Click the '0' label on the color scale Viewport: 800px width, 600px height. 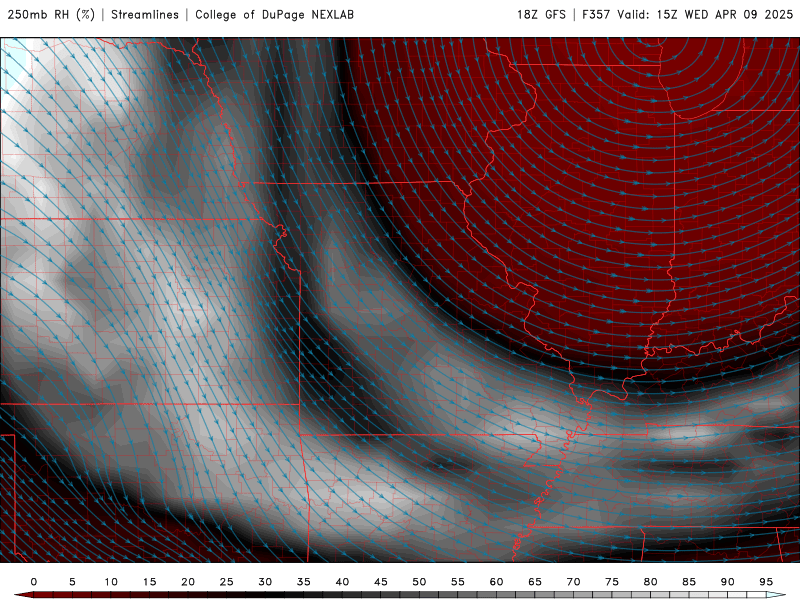tap(34, 582)
